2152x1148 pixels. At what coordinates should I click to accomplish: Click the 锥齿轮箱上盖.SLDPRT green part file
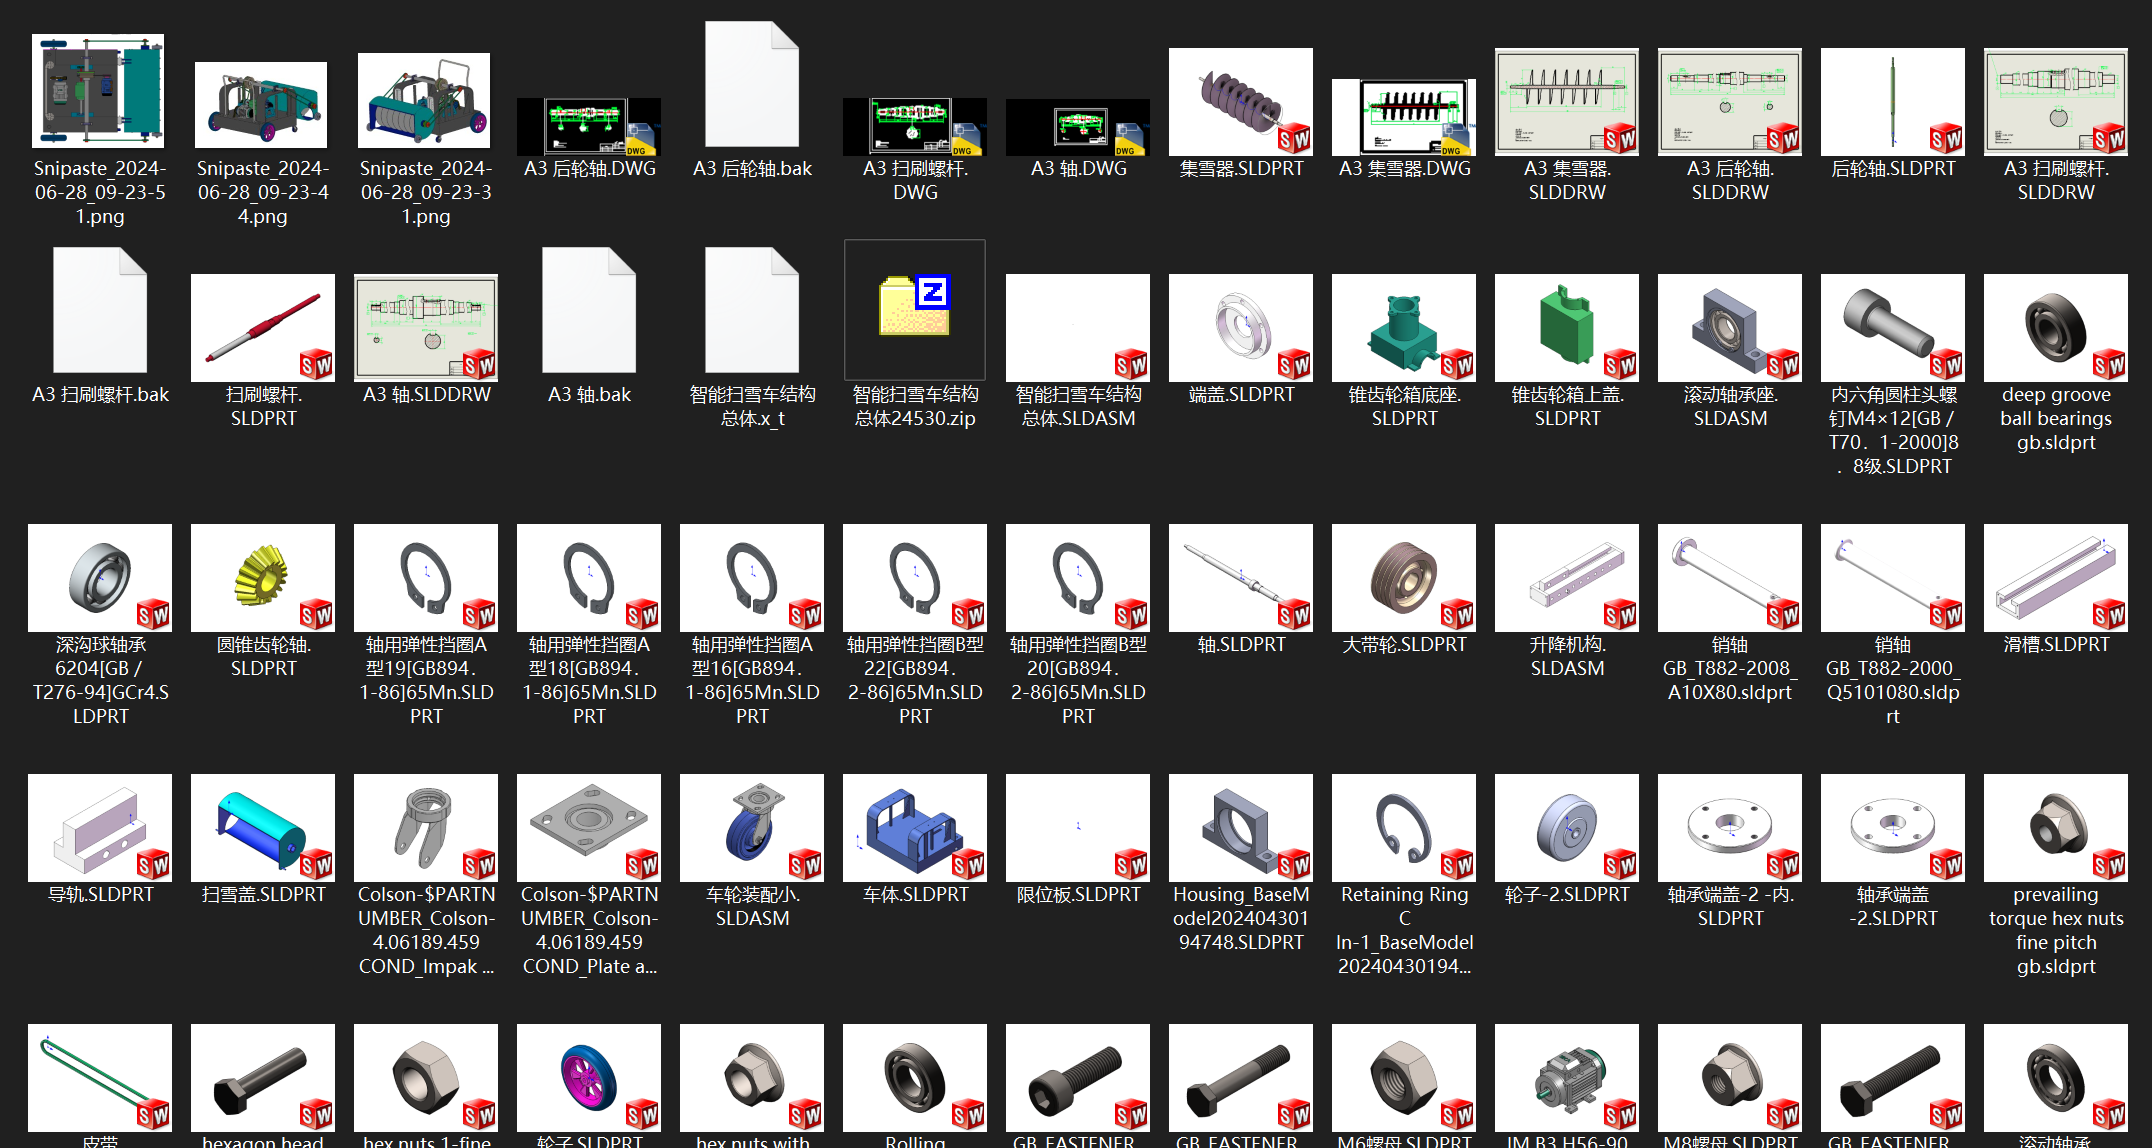pos(1566,328)
